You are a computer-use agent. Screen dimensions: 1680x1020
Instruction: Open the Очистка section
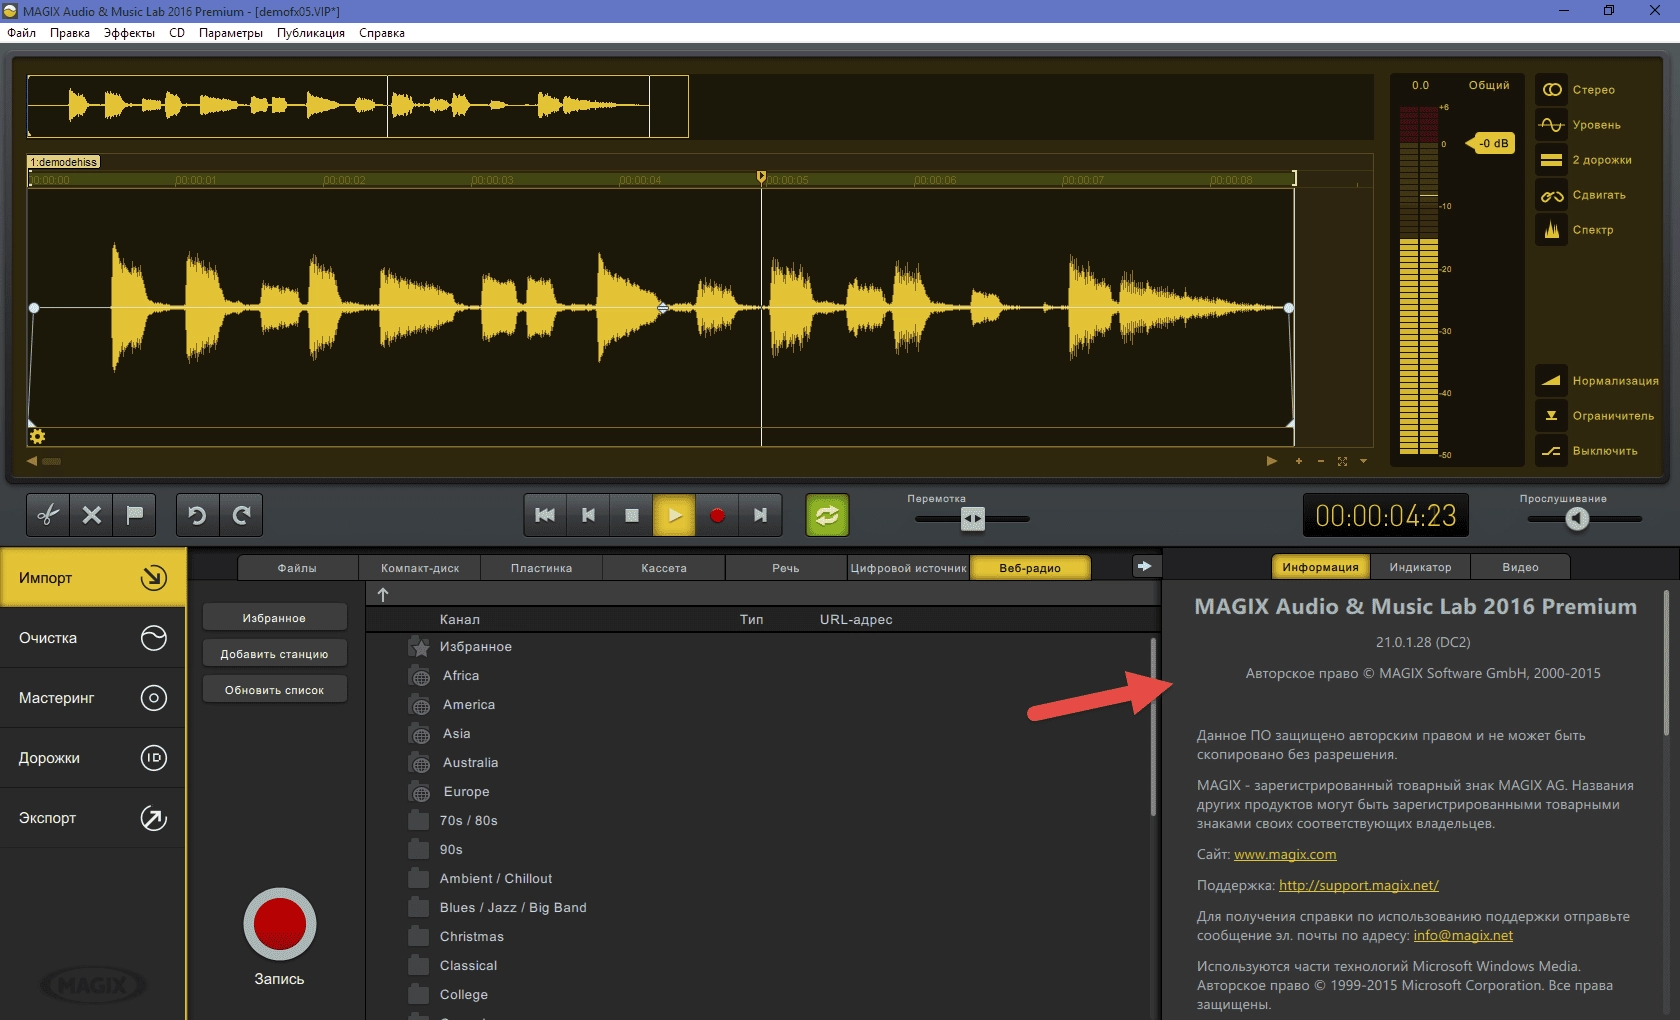(x=93, y=638)
